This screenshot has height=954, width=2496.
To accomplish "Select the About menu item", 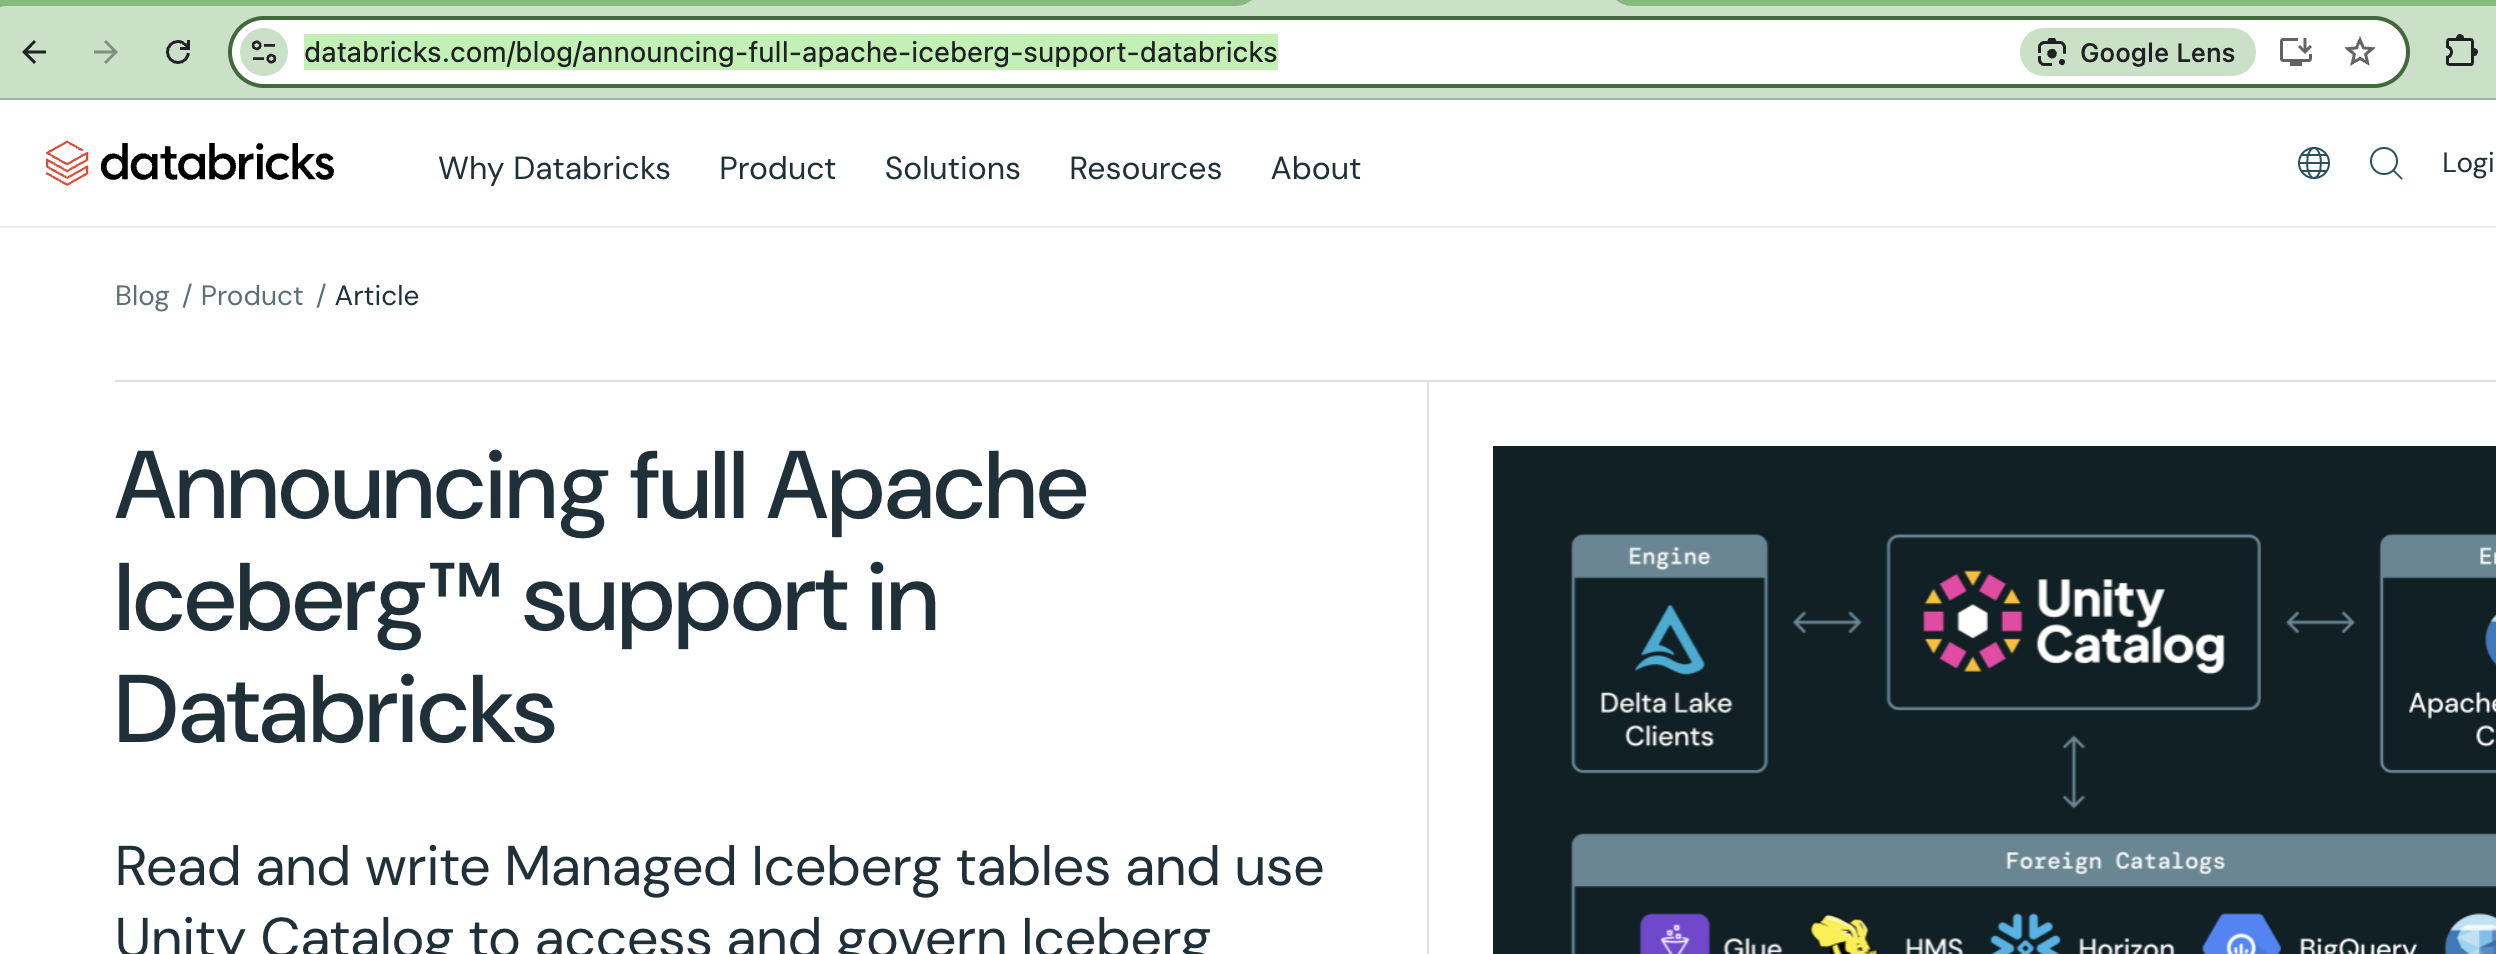I will click(x=1315, y=168).
